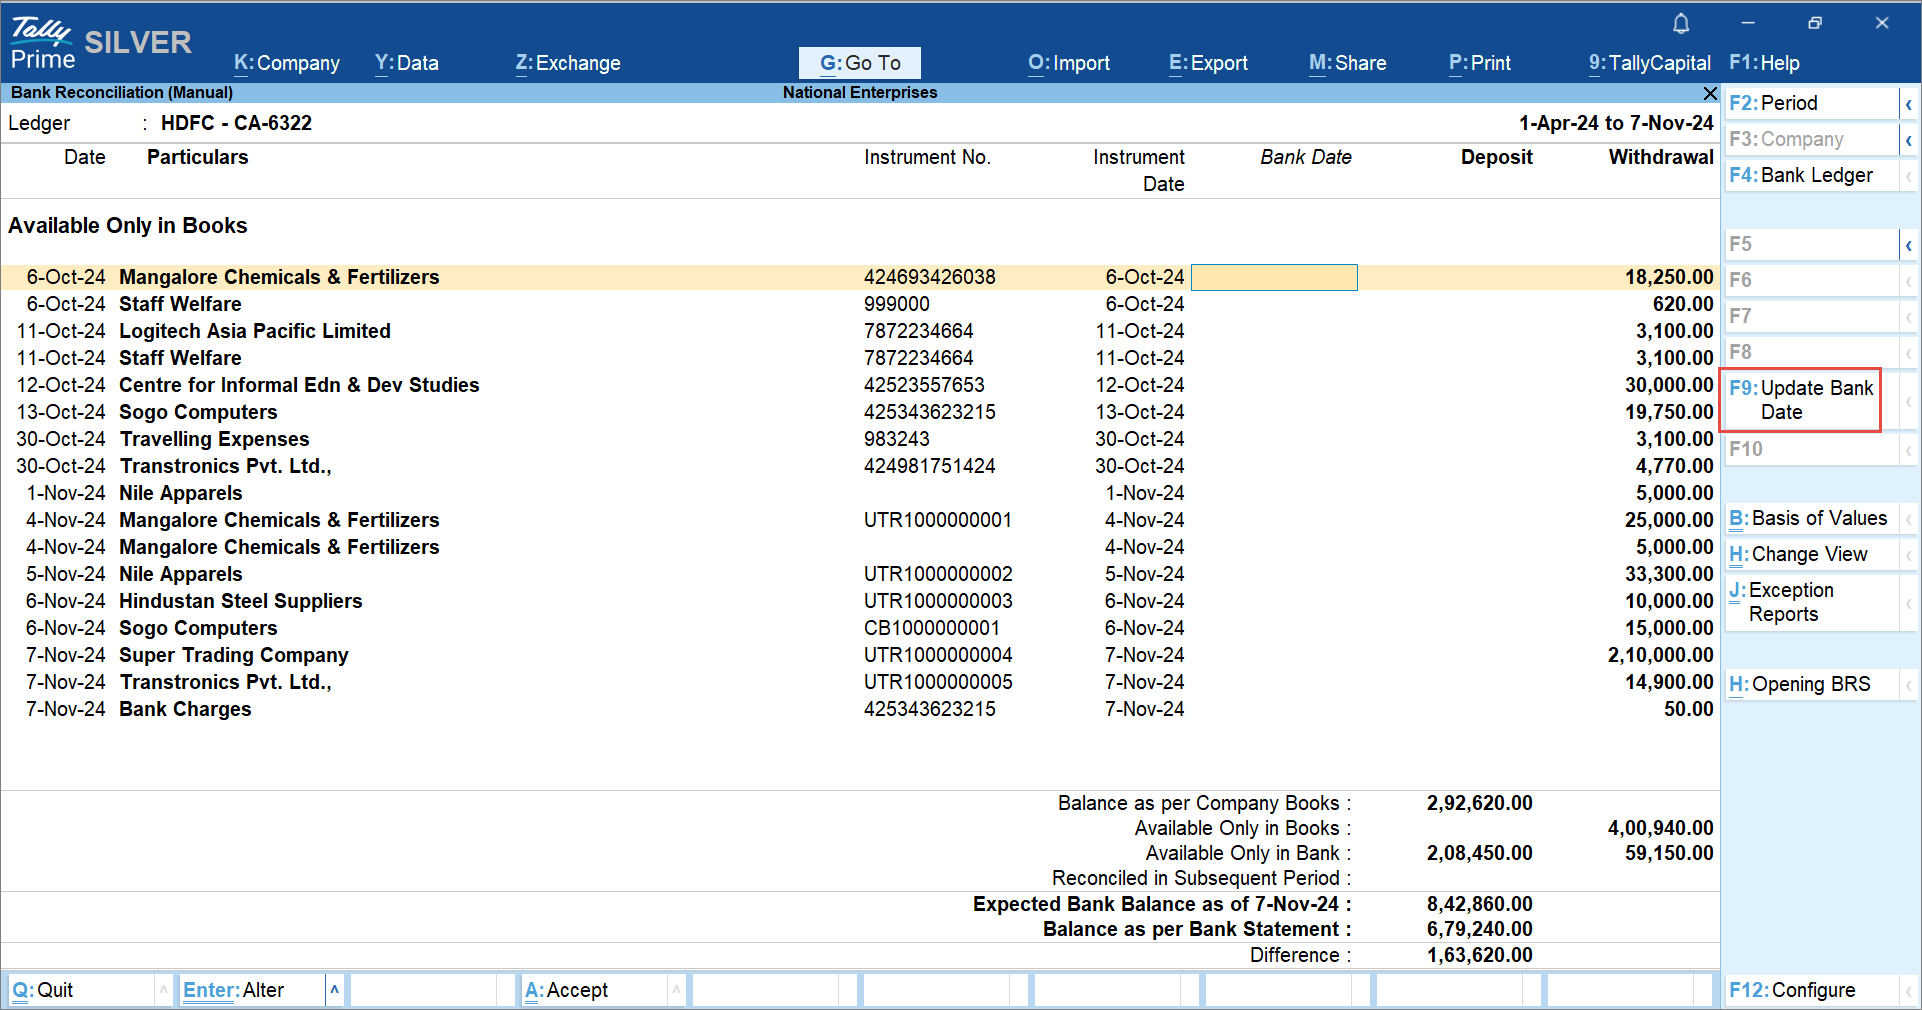Expand the arrow beside B: Basis of Values

point(1908,519)
